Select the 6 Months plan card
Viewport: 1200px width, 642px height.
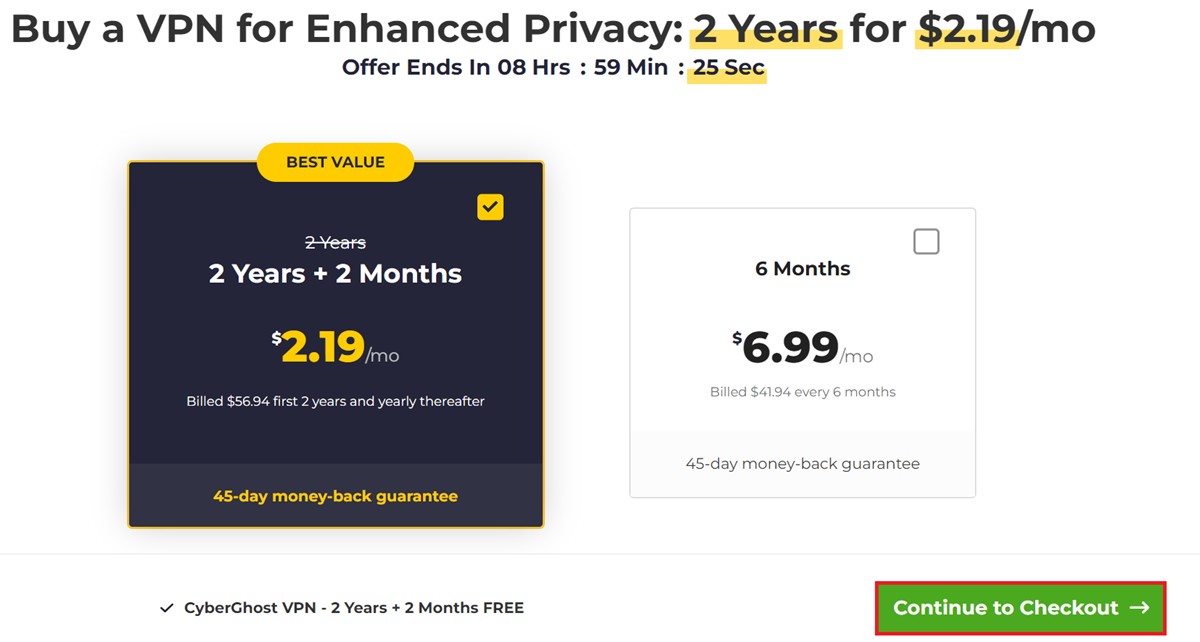802,353
